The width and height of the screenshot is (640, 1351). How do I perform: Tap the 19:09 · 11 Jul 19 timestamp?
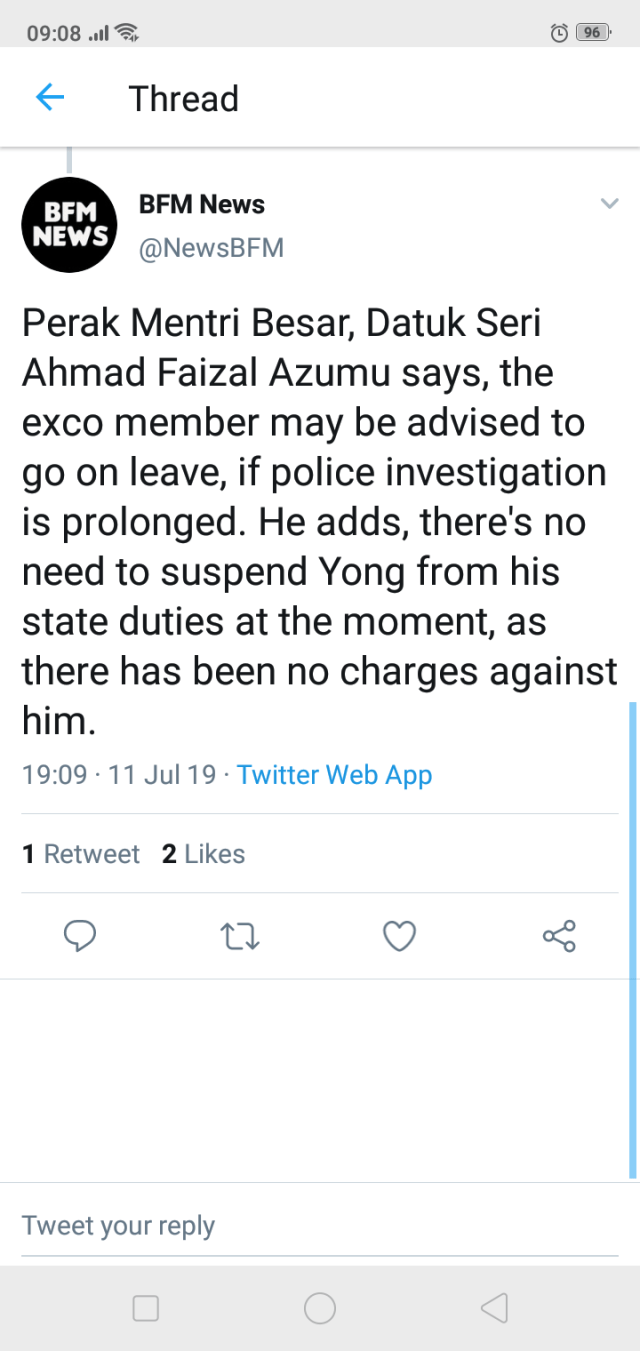[119, 775]
